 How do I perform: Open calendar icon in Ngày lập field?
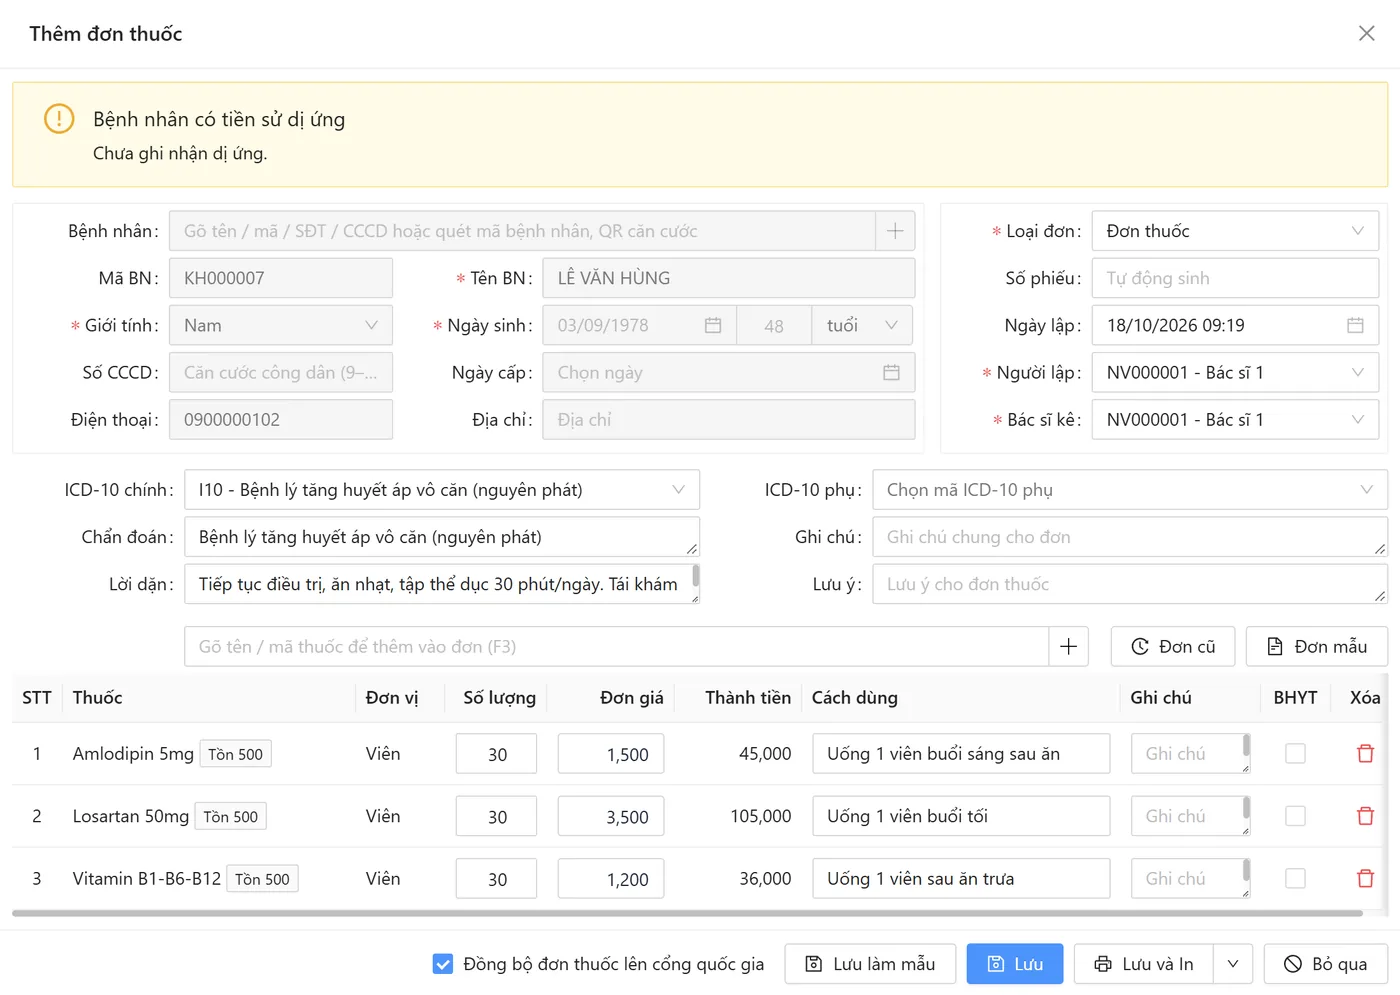pos(1355,325)
